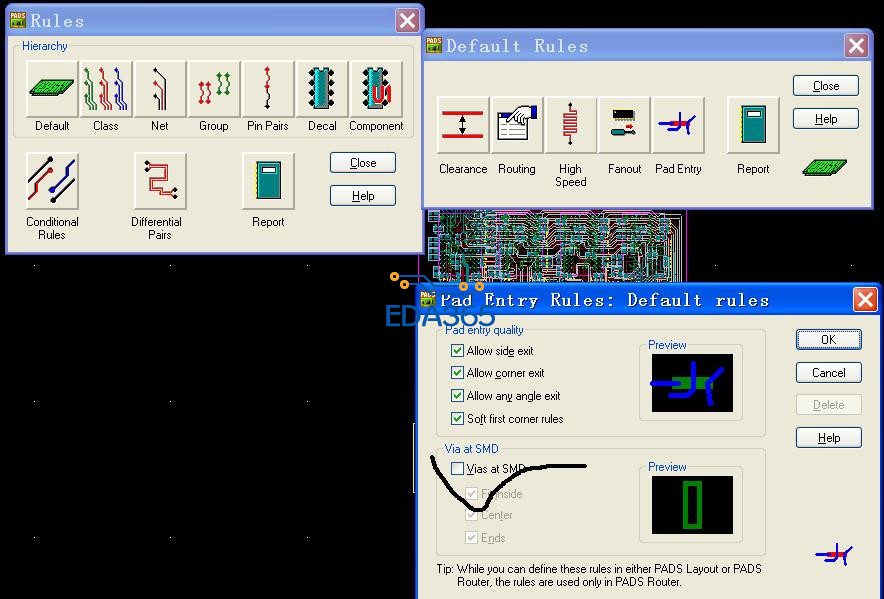The height and width of the screenshot is (599, 884).
Task: Open Net rules icon
Action: tap(160, 89)
